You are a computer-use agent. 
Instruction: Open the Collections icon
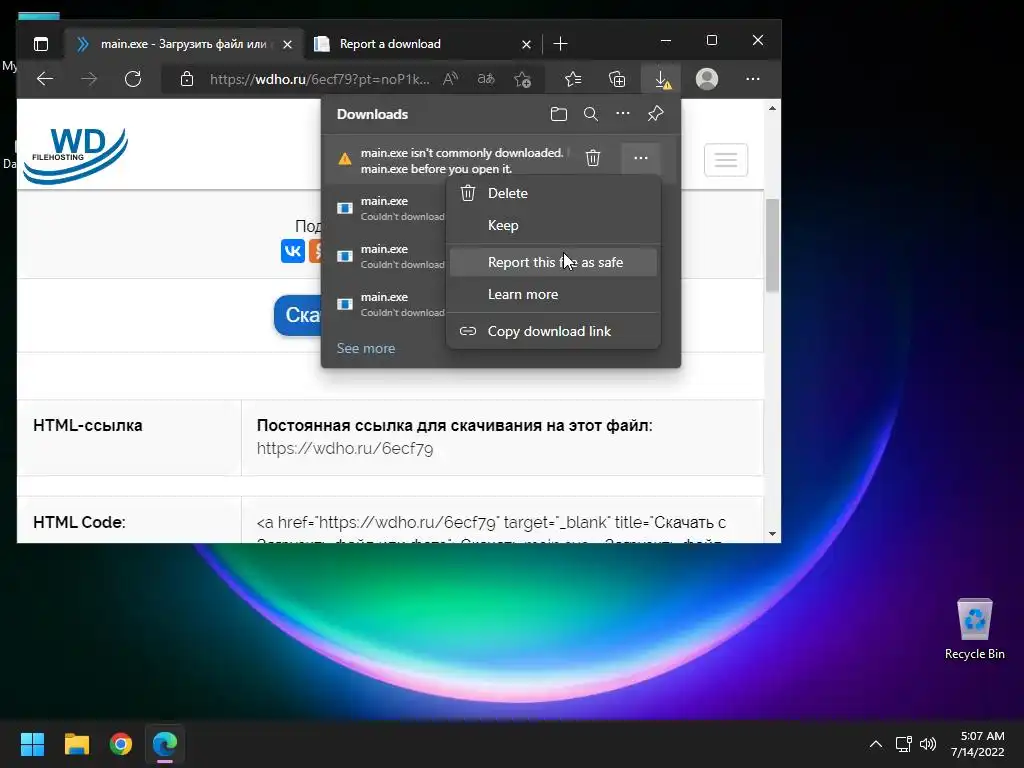617,79
